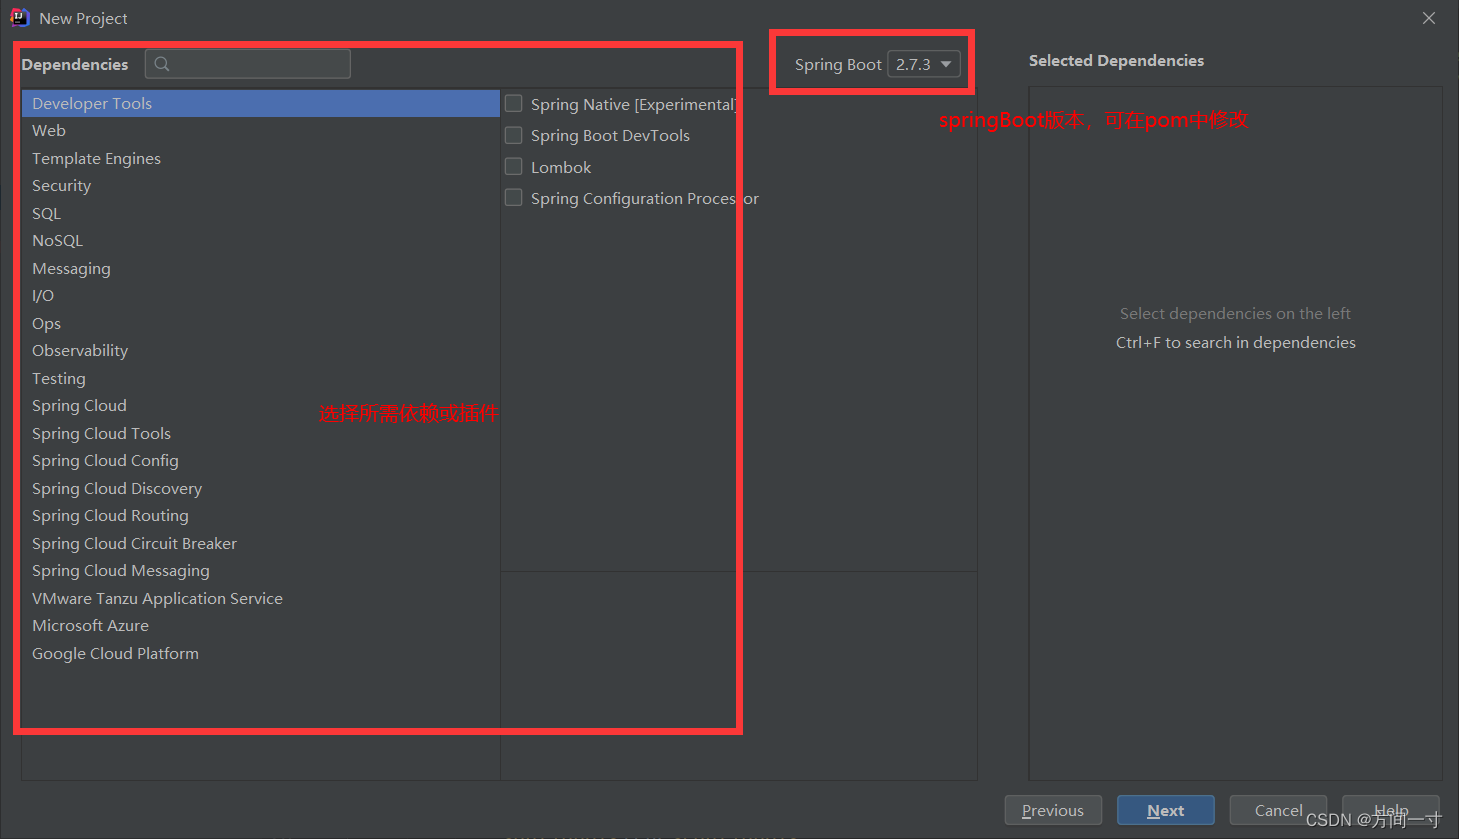Select the Google Cloud Platform category
This screenshot has width=1459, height=839.
[260, 653]
